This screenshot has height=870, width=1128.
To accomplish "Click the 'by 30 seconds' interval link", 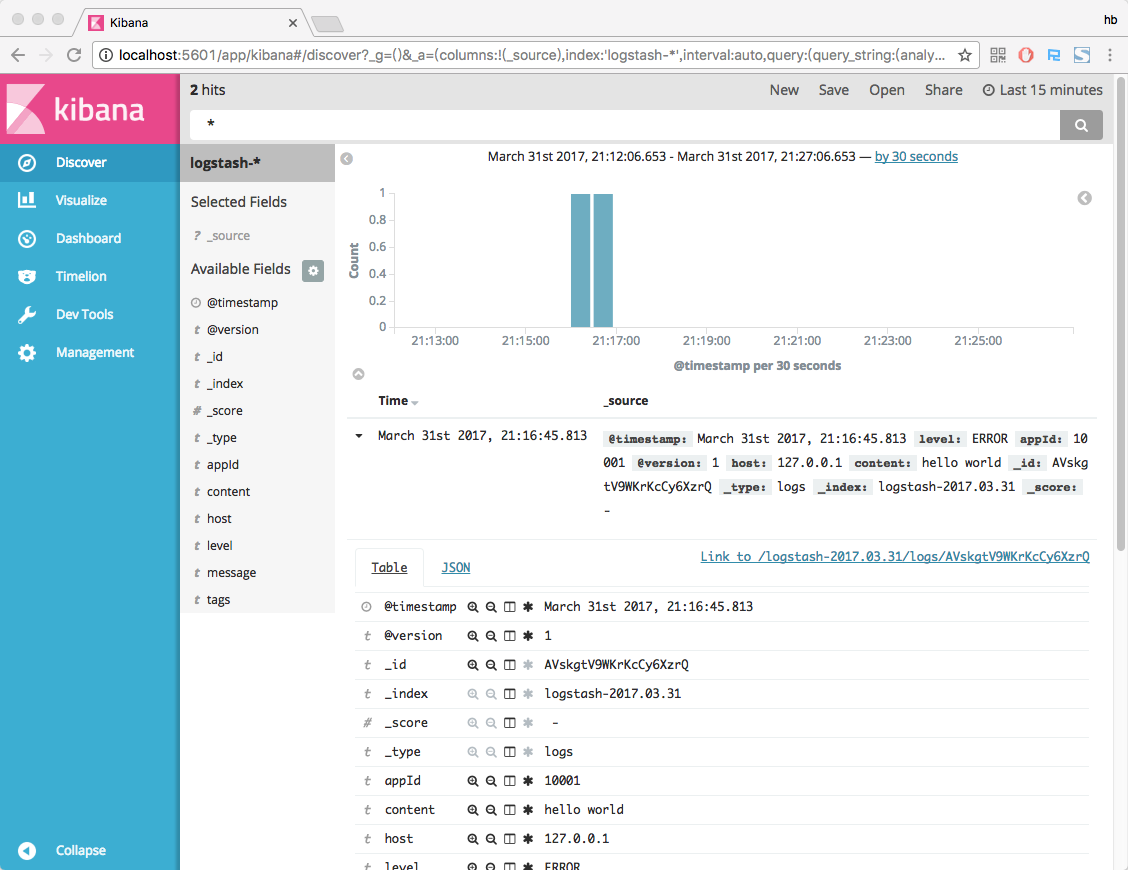I will click(x=916, y=157).
